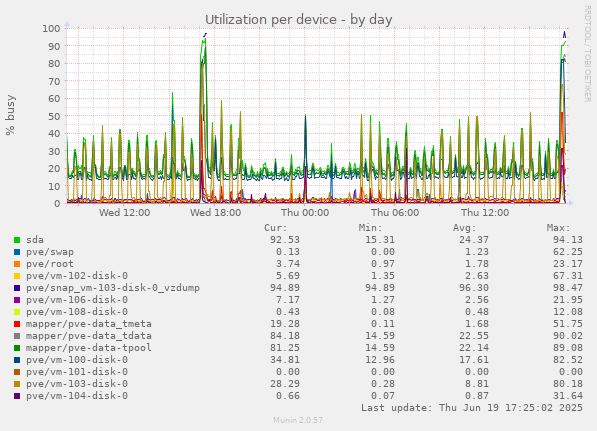Click the 50 y-axis tick label
597x431 pixels.
pos(54,116)
